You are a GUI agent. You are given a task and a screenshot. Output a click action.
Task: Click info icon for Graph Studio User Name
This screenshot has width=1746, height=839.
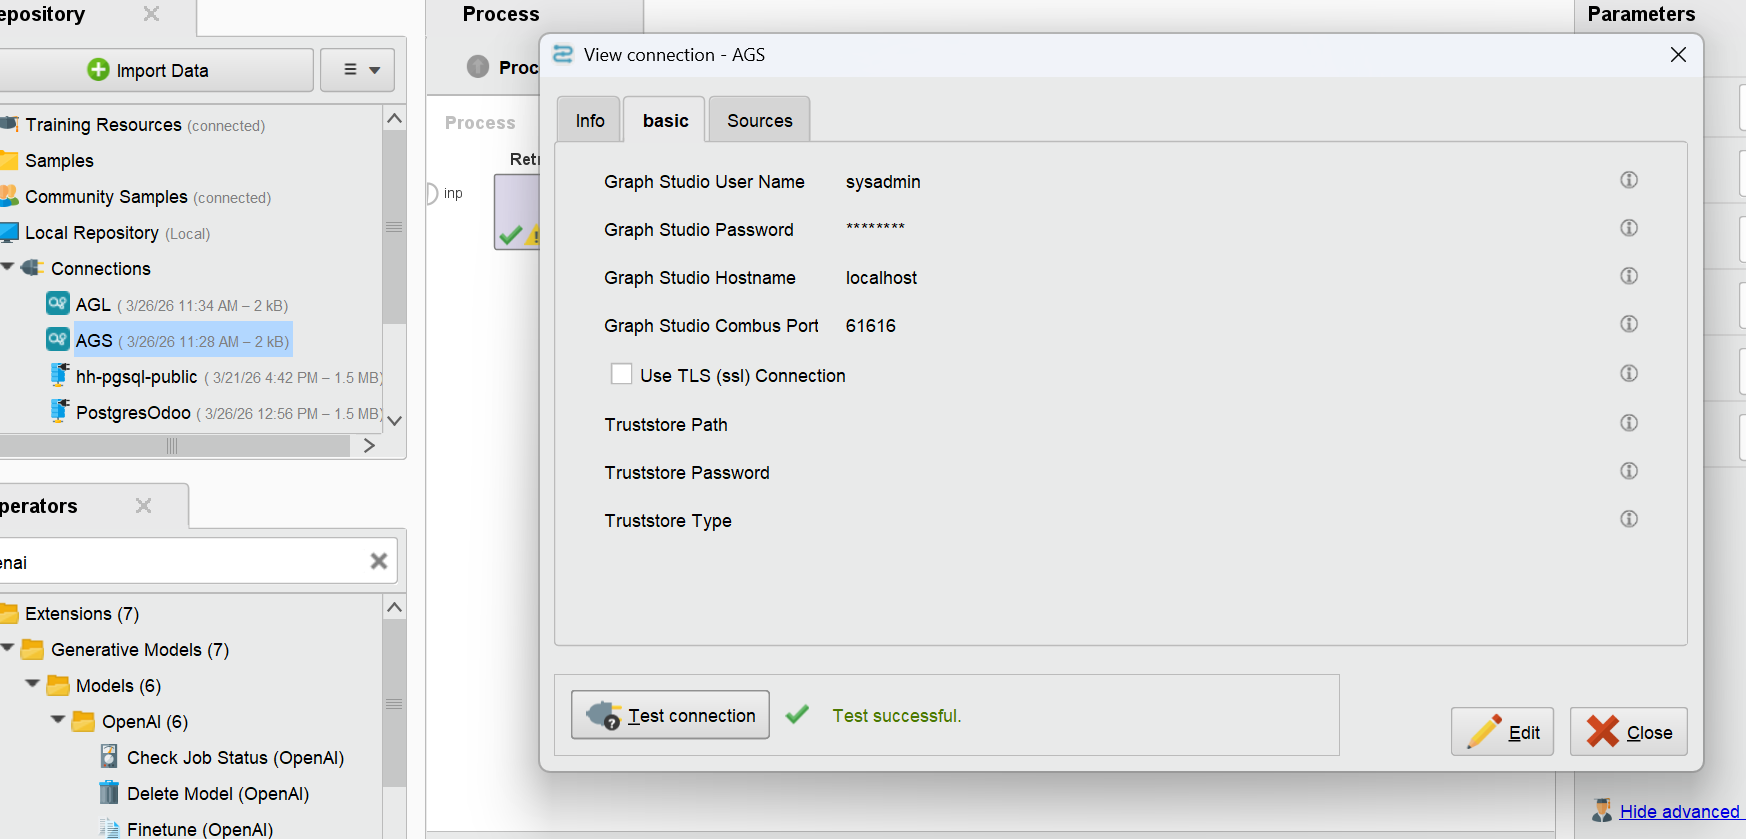[1629, 180]
